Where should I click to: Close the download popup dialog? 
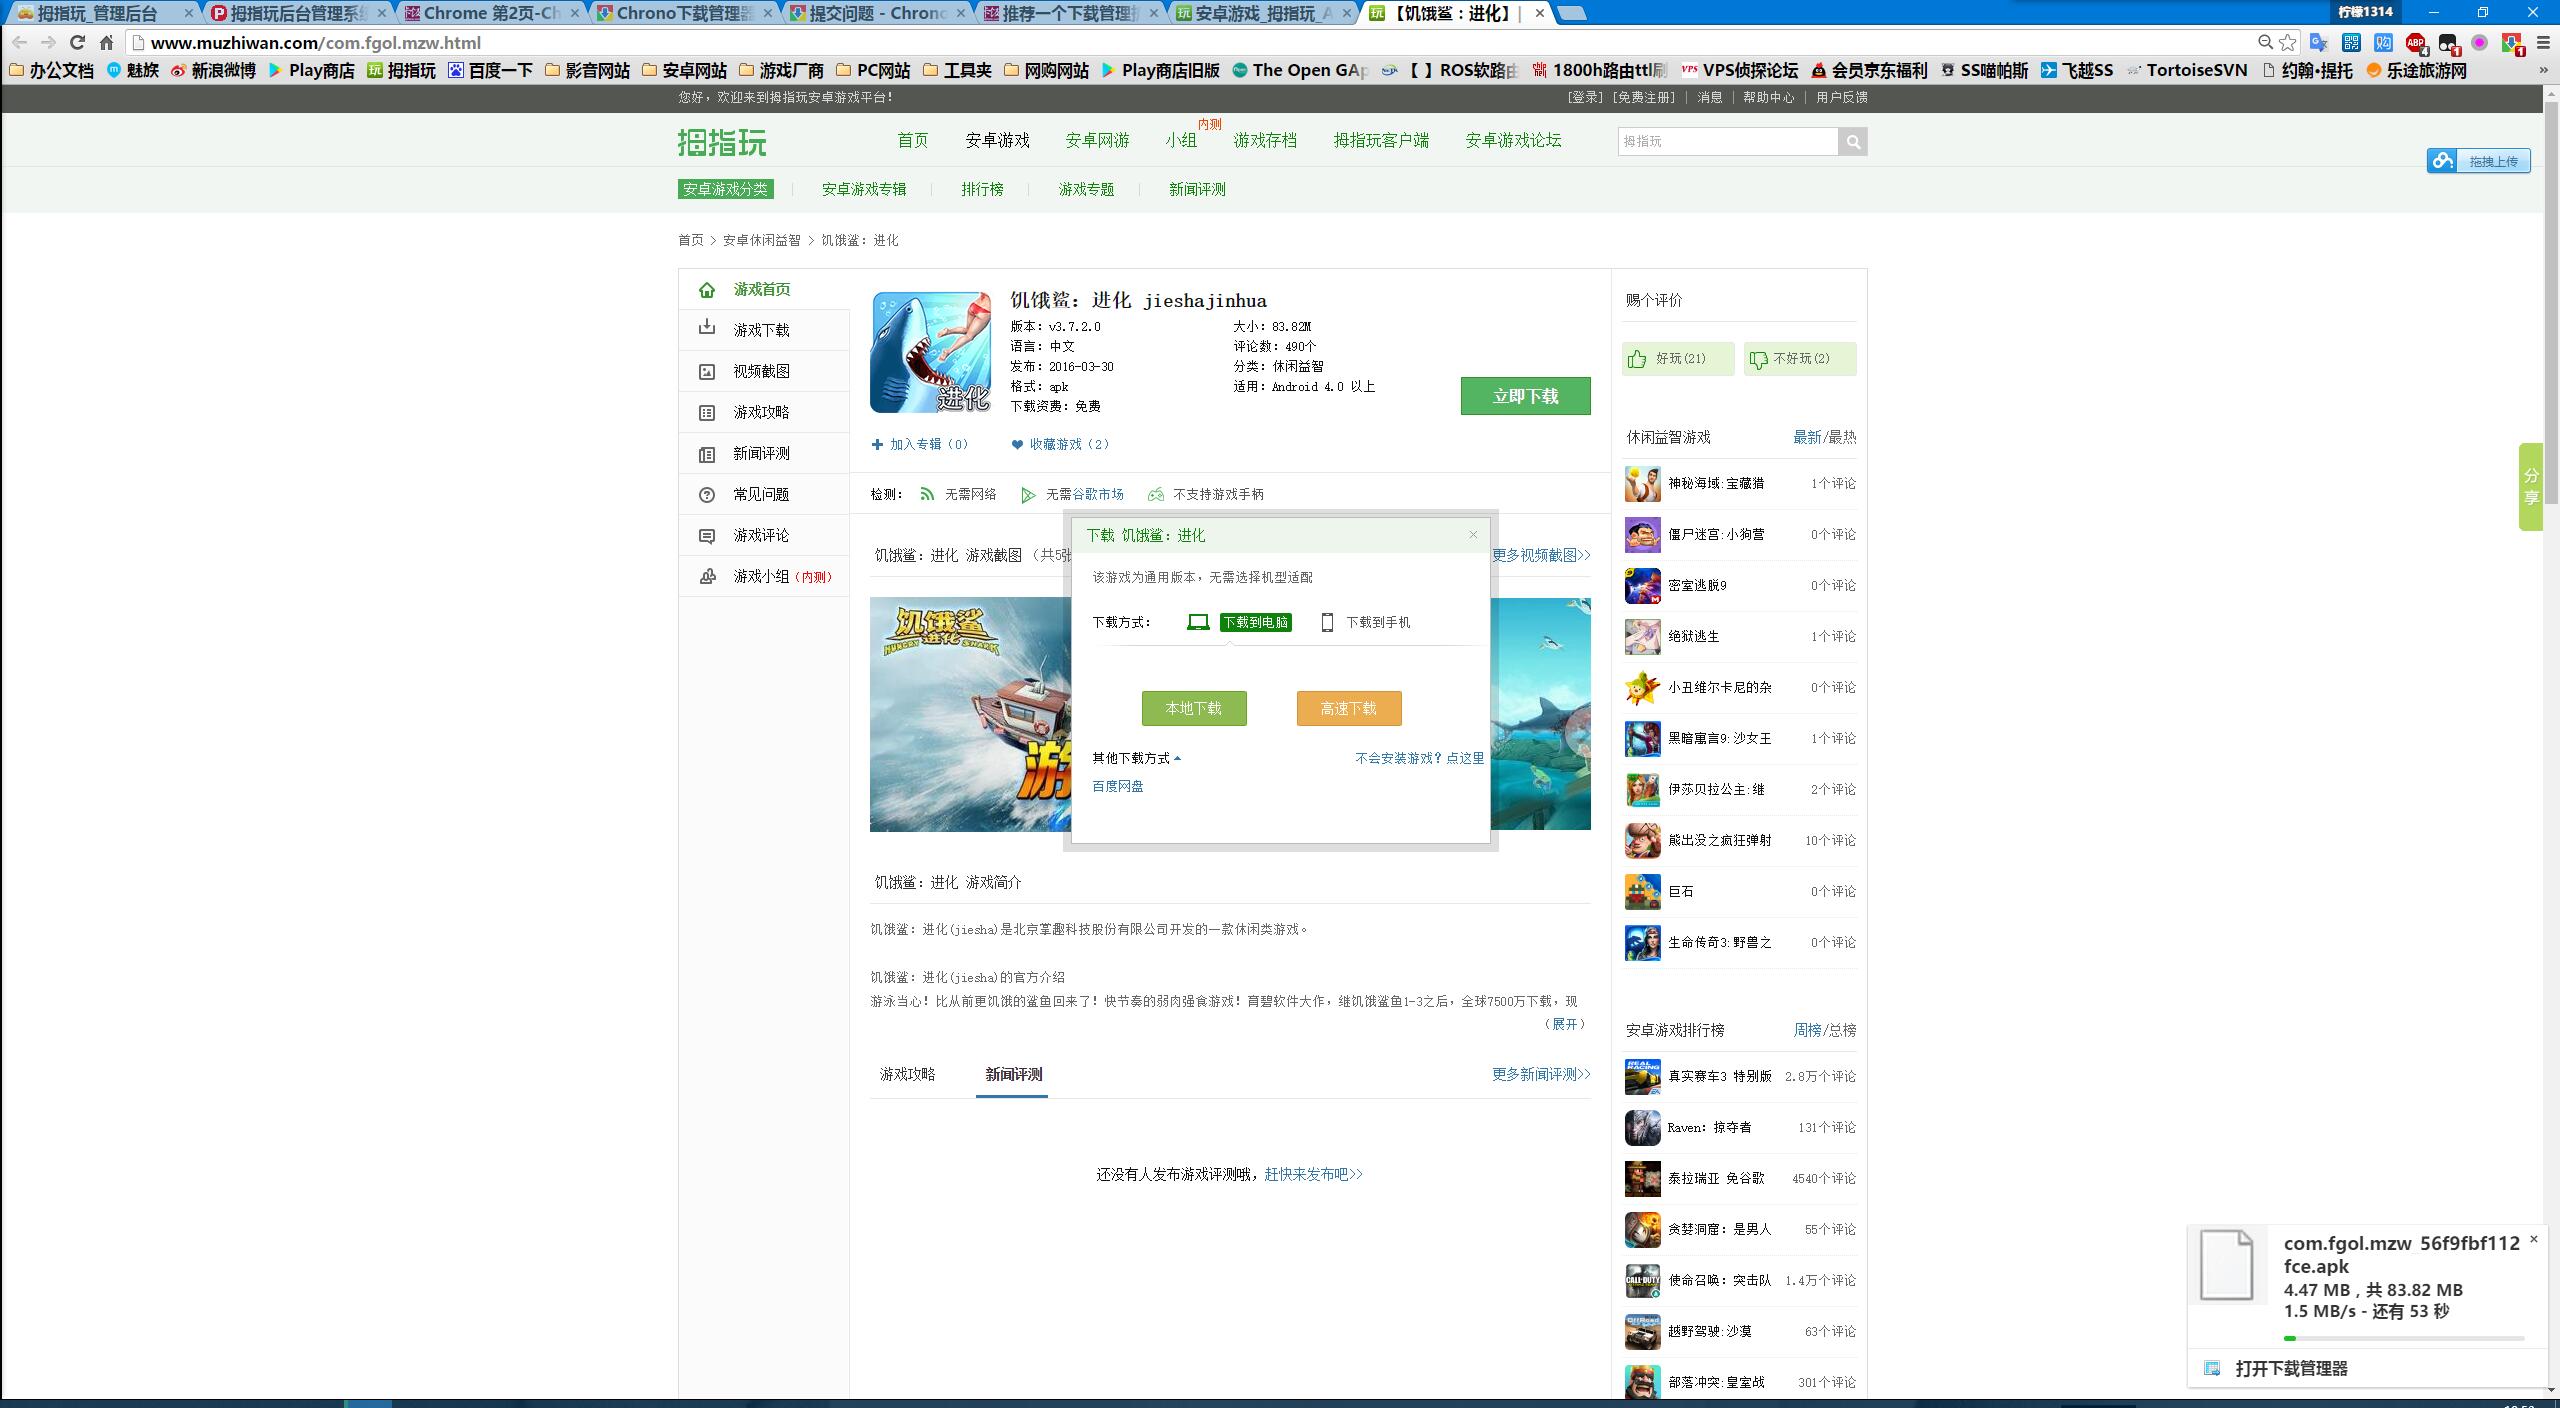click(x=1473, y=535)
